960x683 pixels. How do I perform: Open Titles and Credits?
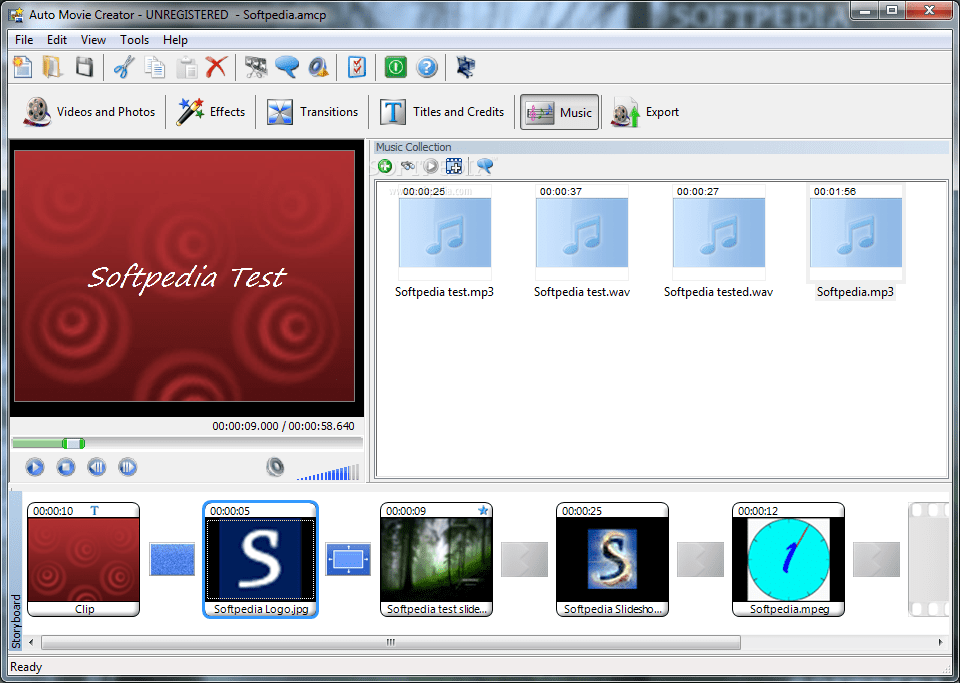coord(442,111)
